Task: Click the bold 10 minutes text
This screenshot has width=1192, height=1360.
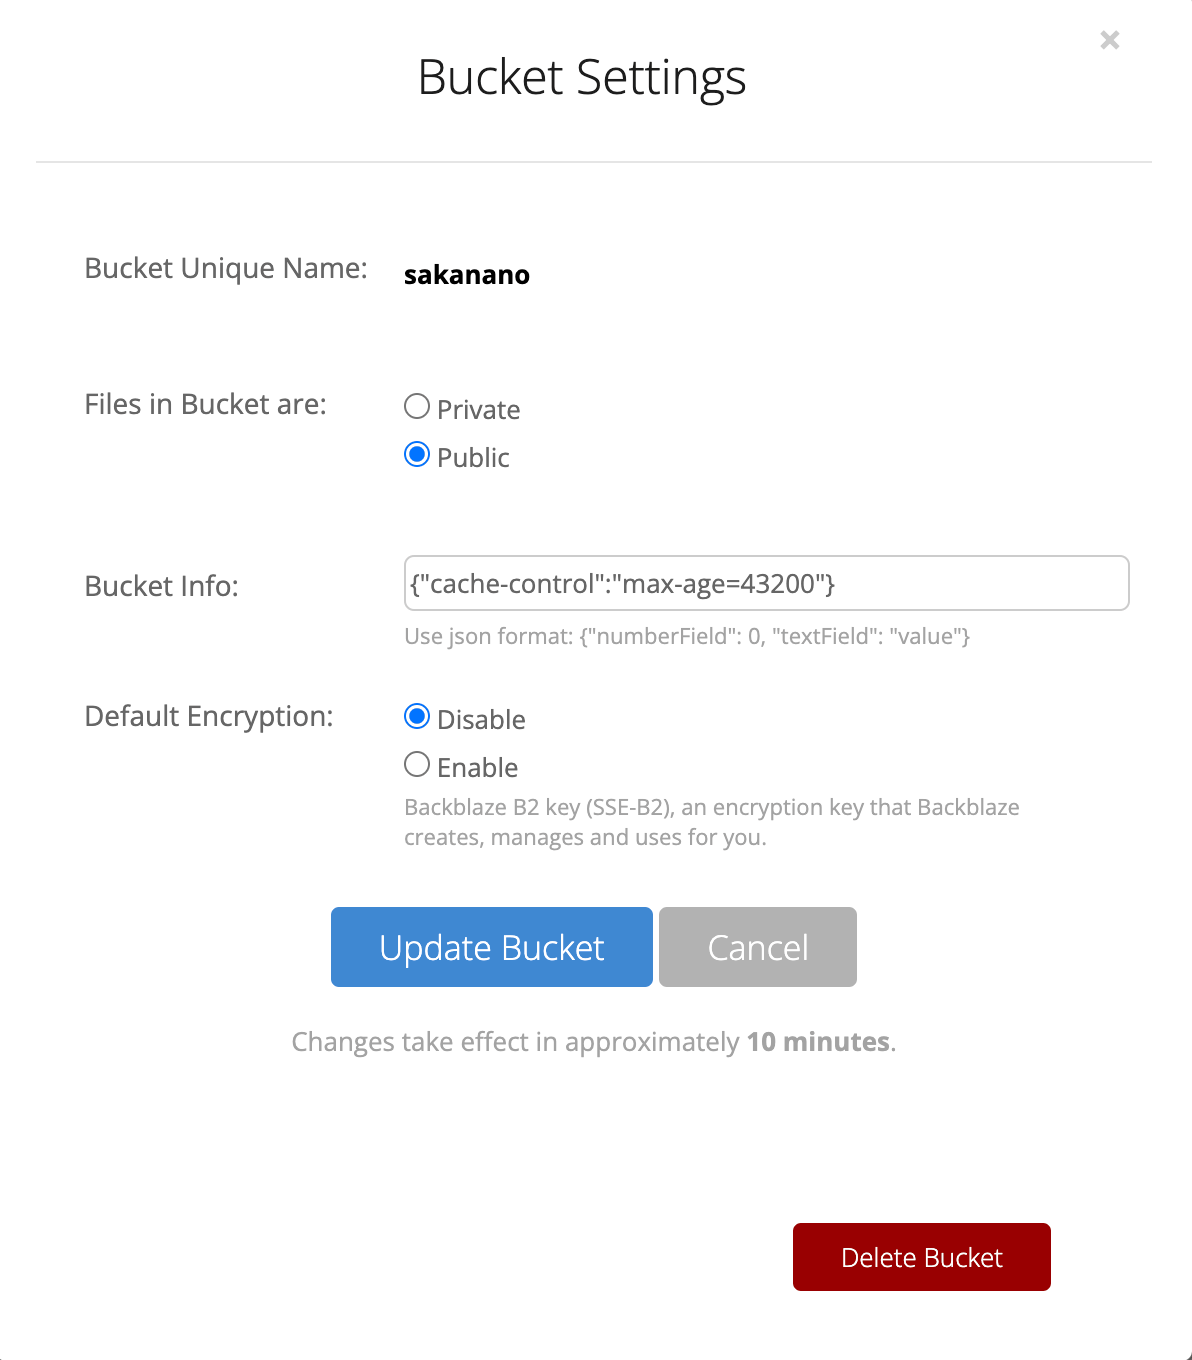Action: coord(818,1042)
